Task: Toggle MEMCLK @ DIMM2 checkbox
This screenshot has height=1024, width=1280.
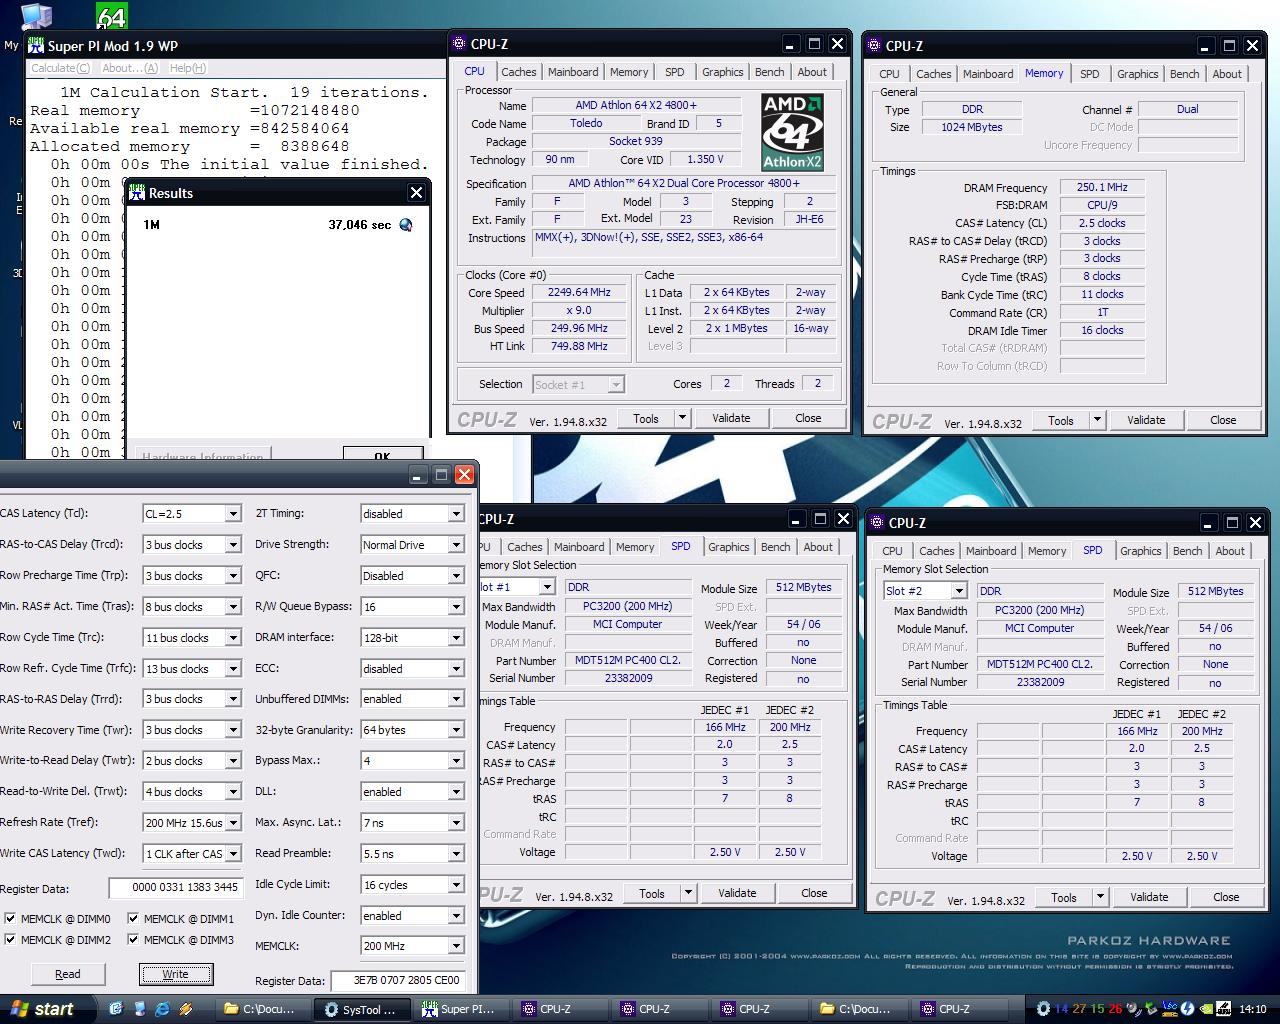Action: coord(10,939)
